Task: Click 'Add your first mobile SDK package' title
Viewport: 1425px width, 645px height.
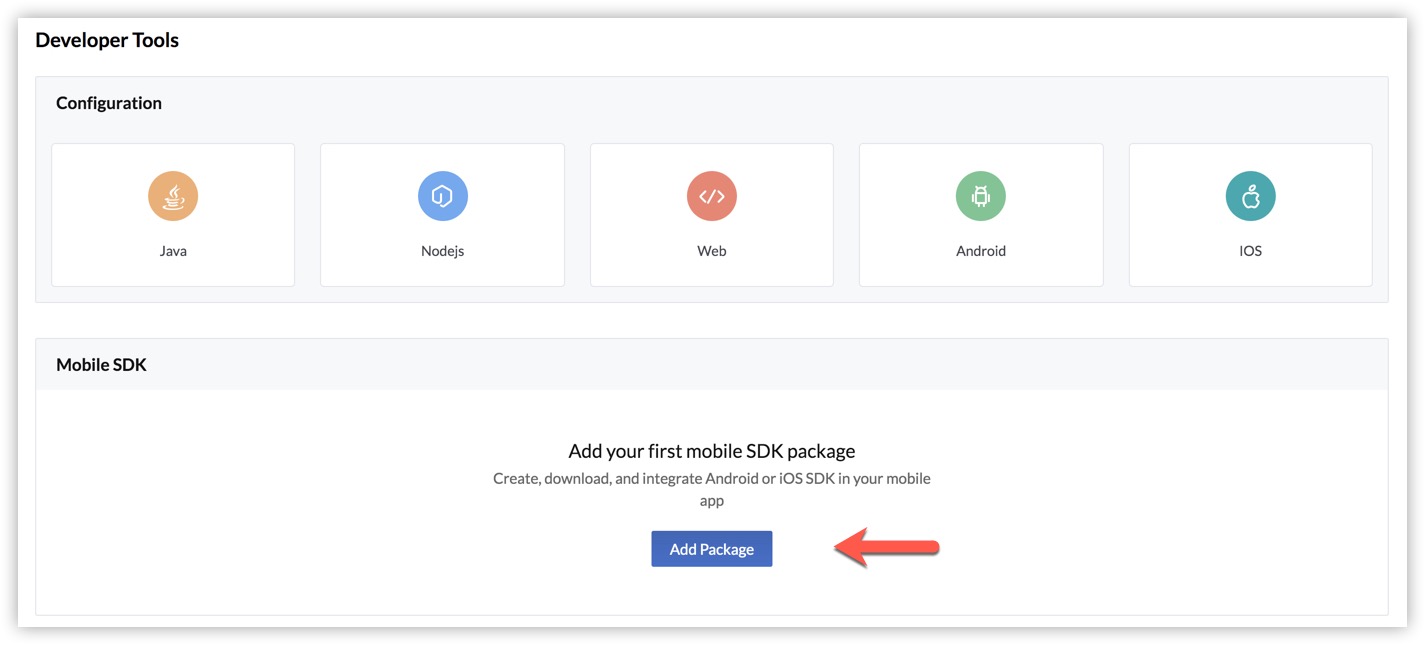Action: click(712, 451)
